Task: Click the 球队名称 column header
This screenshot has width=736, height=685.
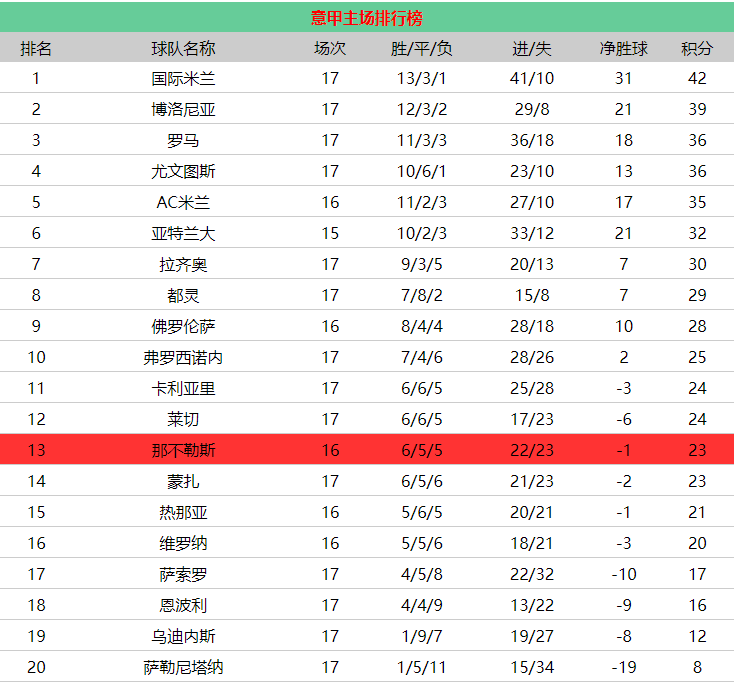Action: 183,48
